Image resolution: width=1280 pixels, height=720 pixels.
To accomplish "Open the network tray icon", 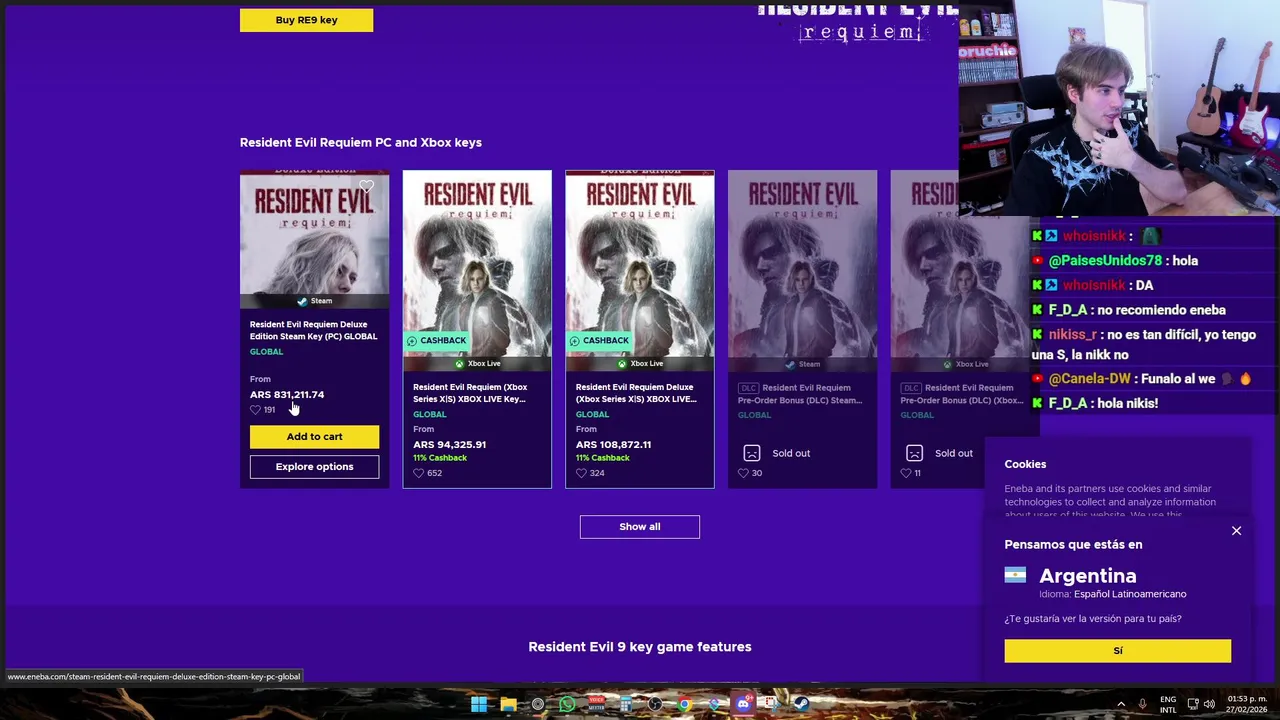I will click(x=1193, y=704).
